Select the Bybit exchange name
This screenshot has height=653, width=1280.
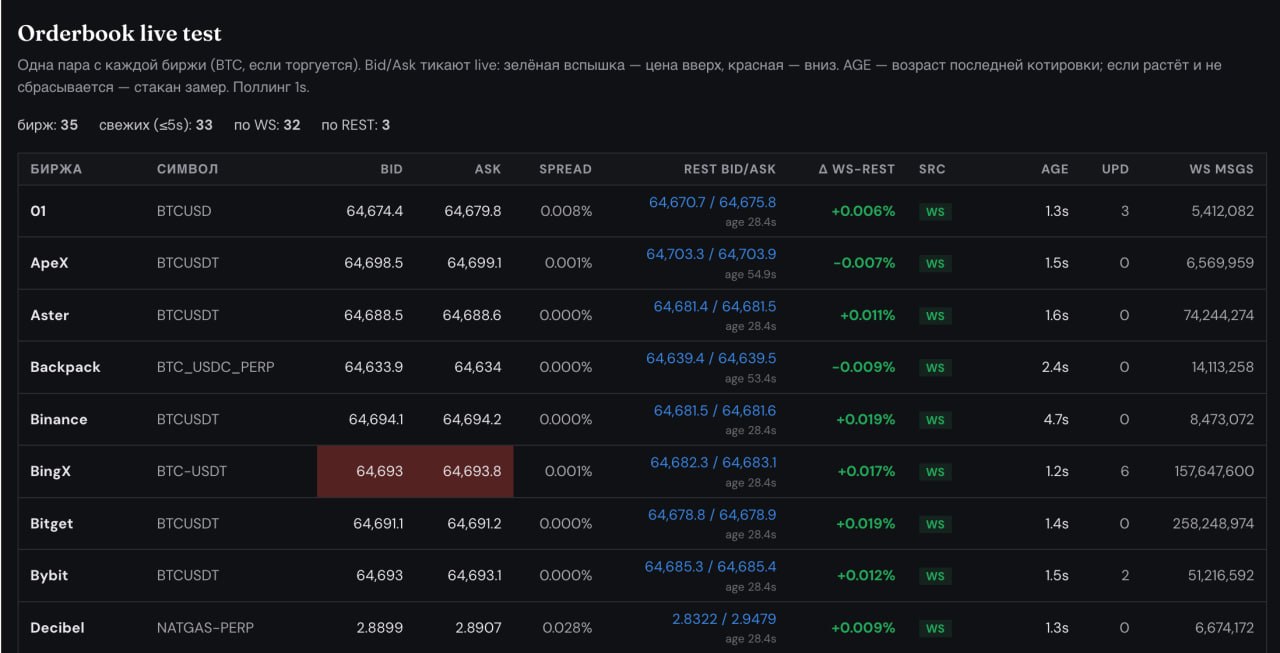click(x=49, y=575)
